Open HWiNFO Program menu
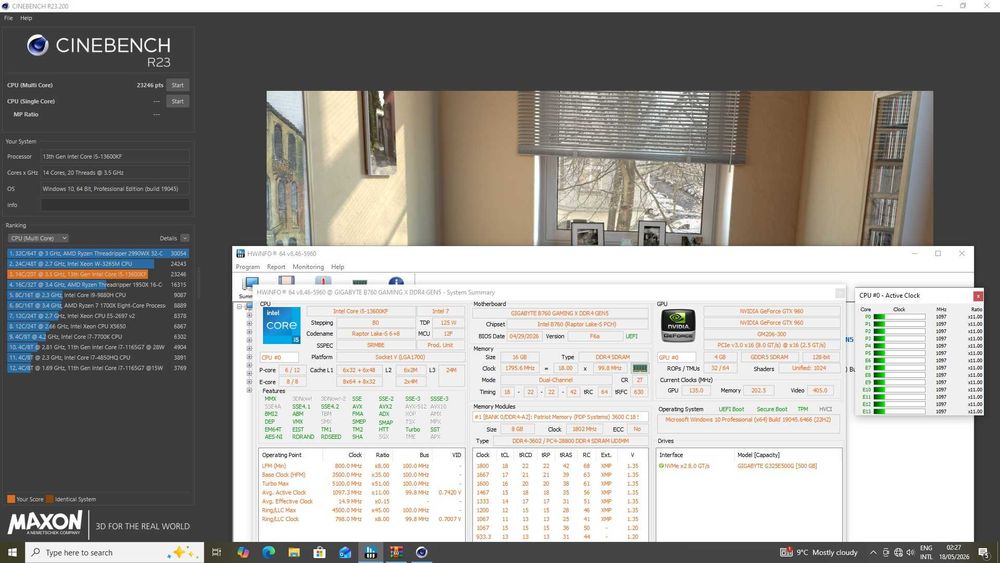 coord(247,267)
